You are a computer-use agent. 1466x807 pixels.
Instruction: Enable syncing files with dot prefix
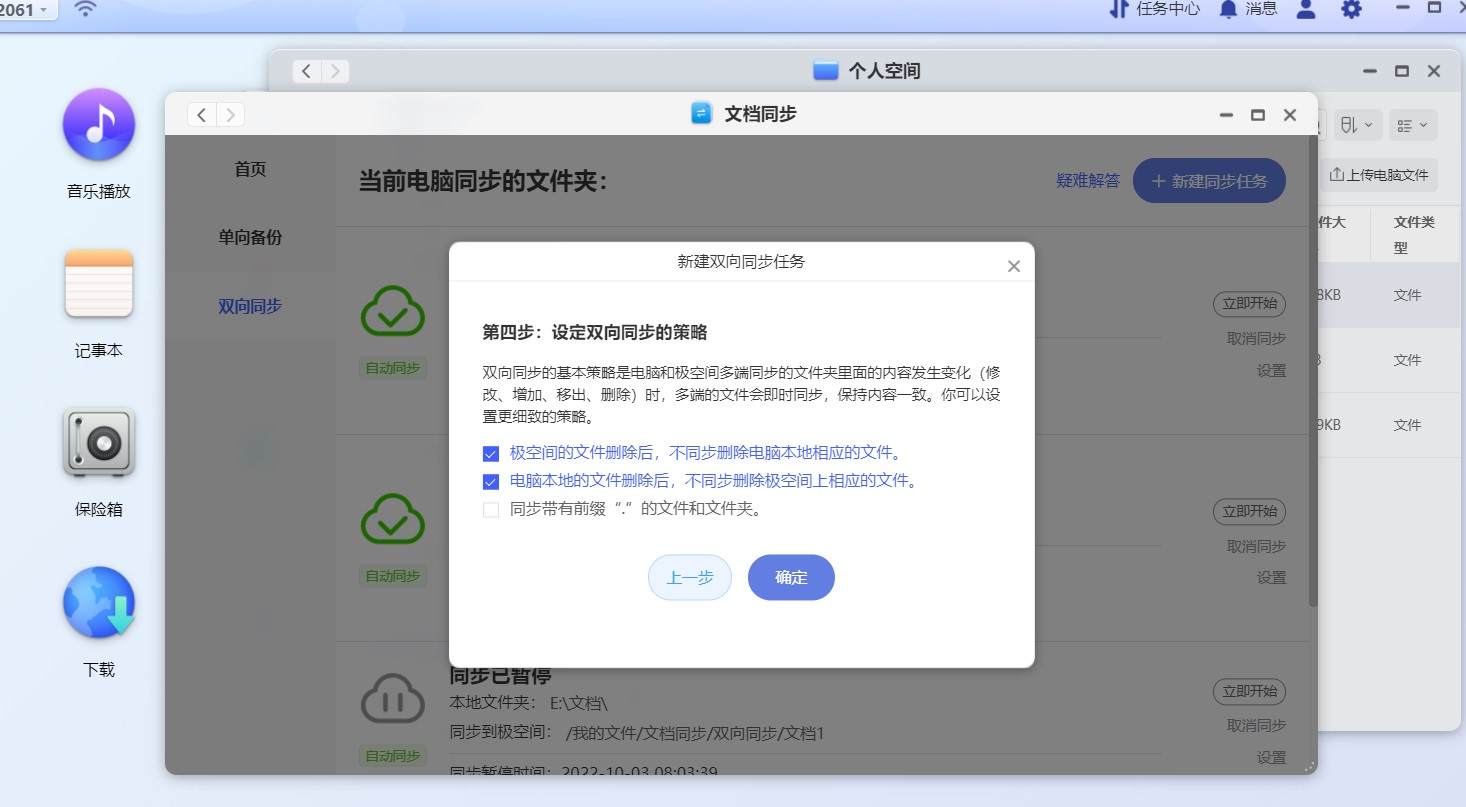point(490,509)
